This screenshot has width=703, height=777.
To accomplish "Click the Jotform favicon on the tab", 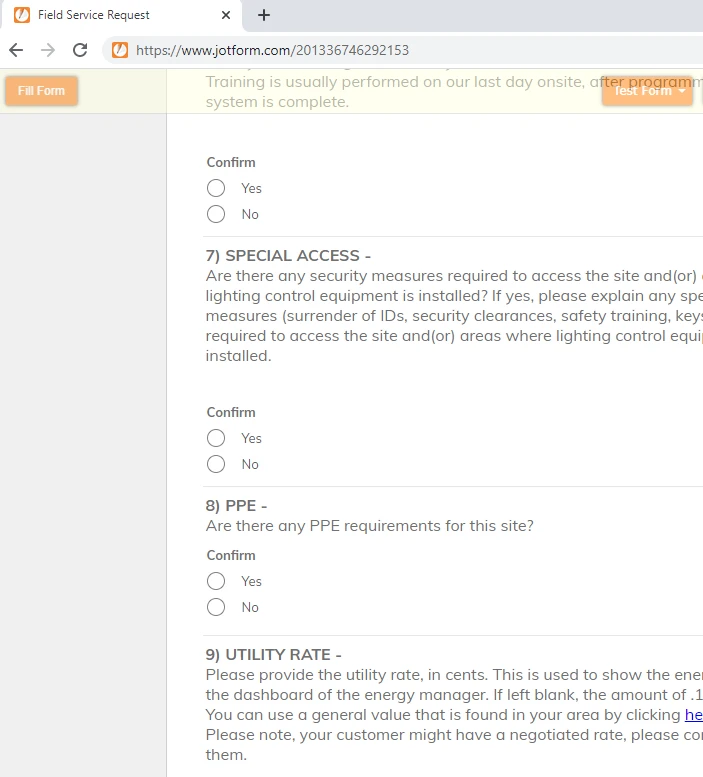I will [21, 15].
